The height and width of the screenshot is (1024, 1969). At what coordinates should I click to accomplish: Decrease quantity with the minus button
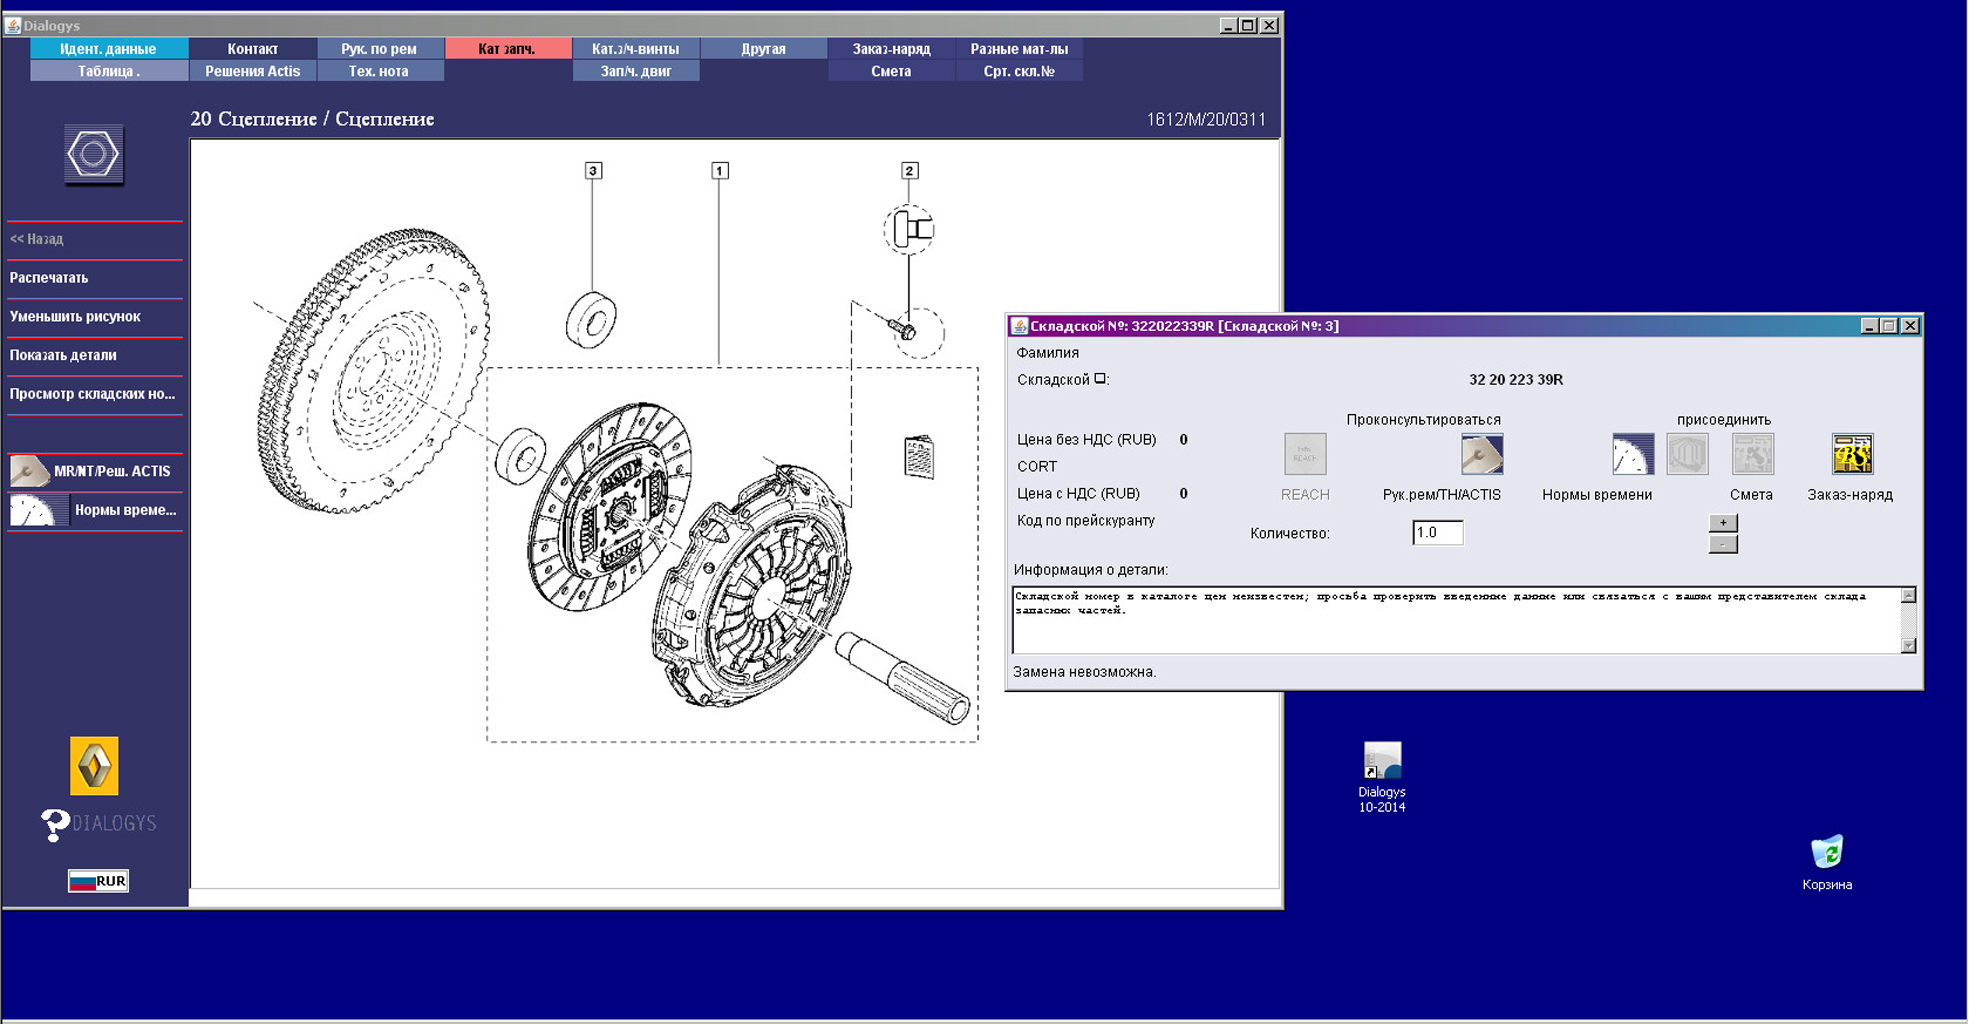tap(1723, 544)
